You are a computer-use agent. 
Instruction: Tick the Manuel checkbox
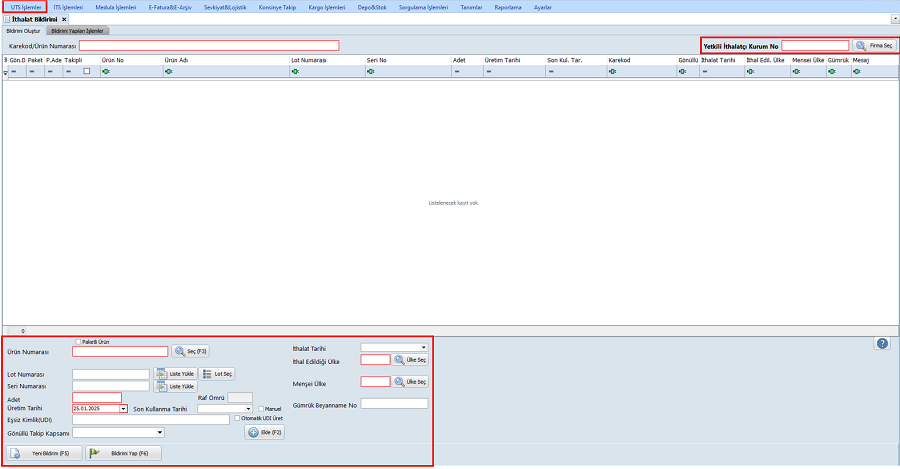[260, 408]
